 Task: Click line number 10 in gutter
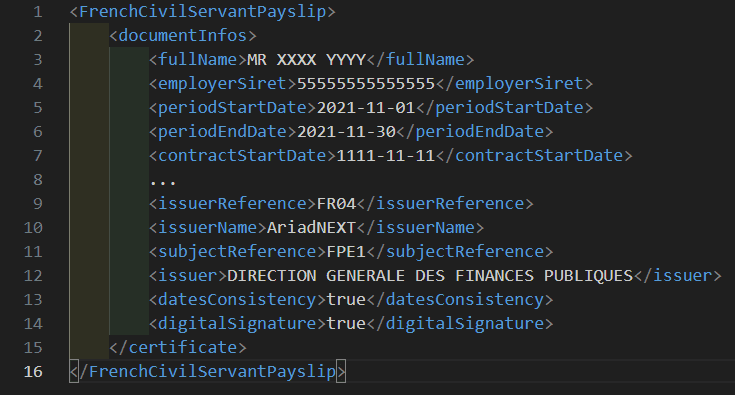(33, 228)
